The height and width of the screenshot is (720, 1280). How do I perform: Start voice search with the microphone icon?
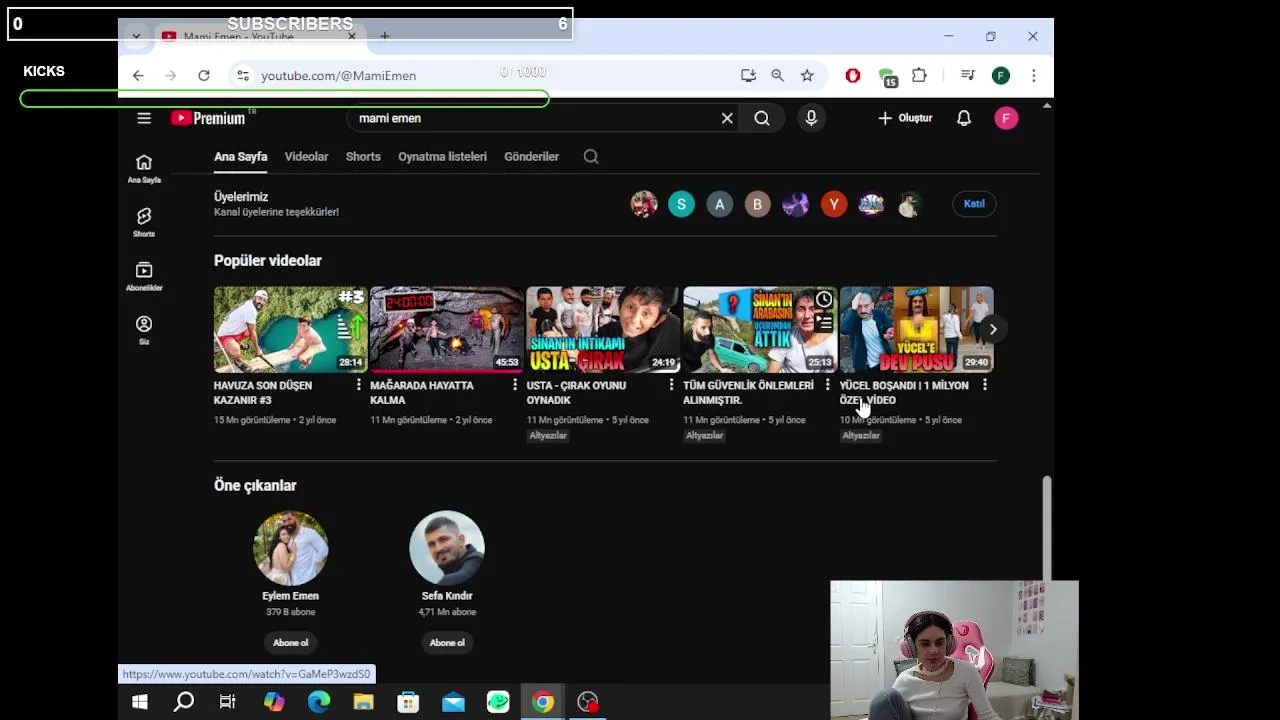[x=811, y=118]
